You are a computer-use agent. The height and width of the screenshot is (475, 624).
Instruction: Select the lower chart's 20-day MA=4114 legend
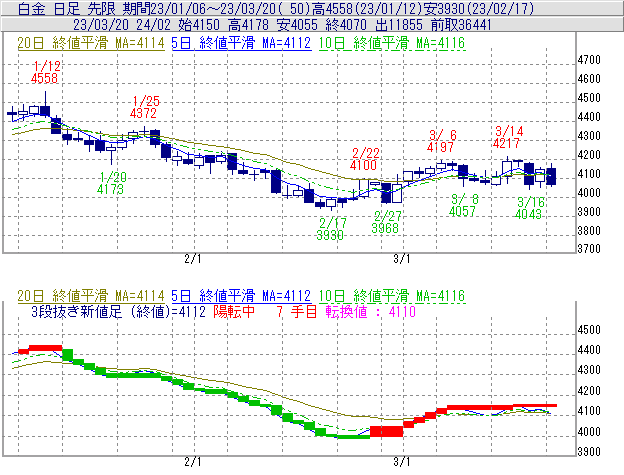[91, 296]
